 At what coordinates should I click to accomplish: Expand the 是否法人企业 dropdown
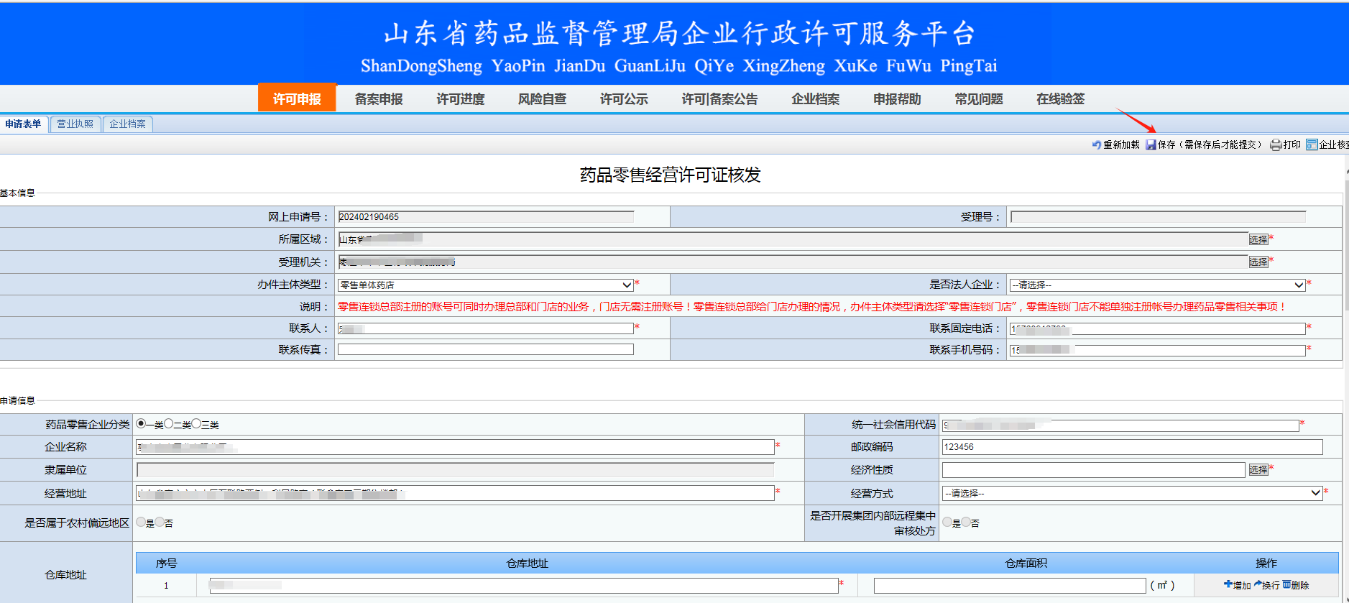pos(1157,285)
